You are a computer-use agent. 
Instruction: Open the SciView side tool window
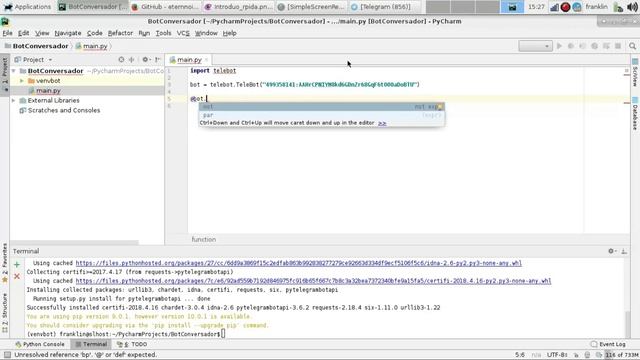pyautogui.click(x=635, y=72)
